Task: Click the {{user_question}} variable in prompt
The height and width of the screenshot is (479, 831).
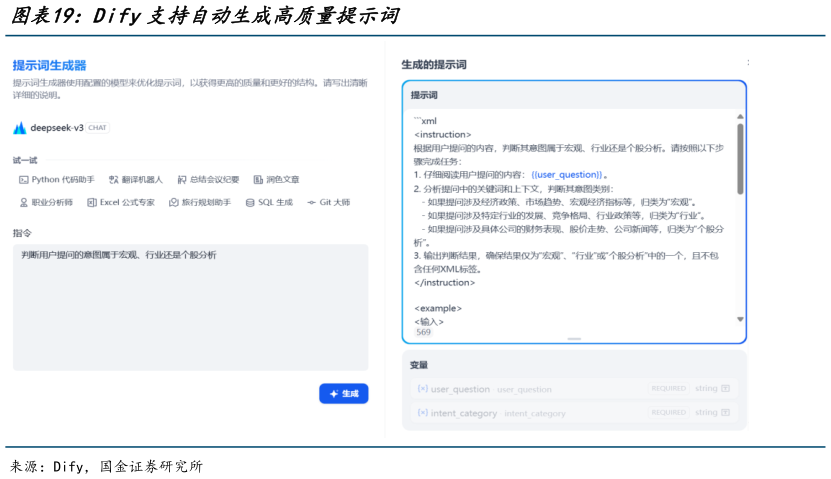Action: pos(567,175)
